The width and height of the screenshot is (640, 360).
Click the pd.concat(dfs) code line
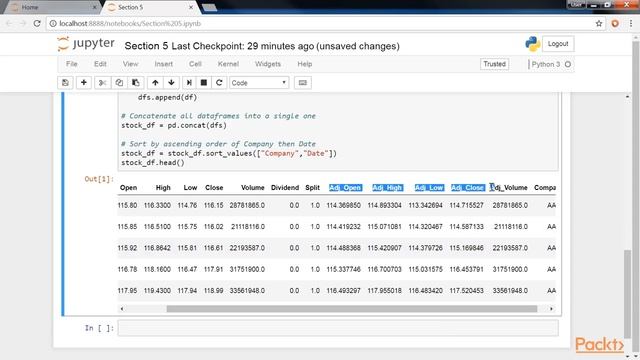coord(174,126)
